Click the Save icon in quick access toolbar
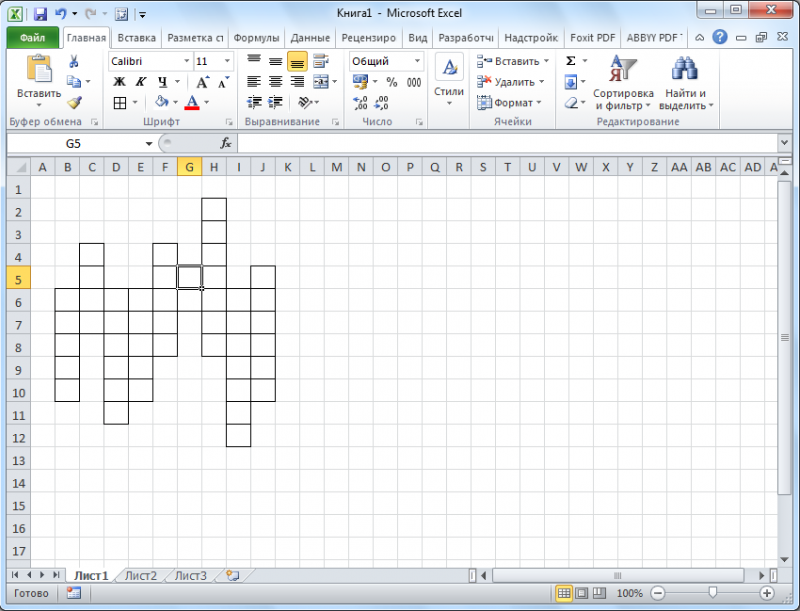Viewport: 800px width, 611px height. click(40, 14)
